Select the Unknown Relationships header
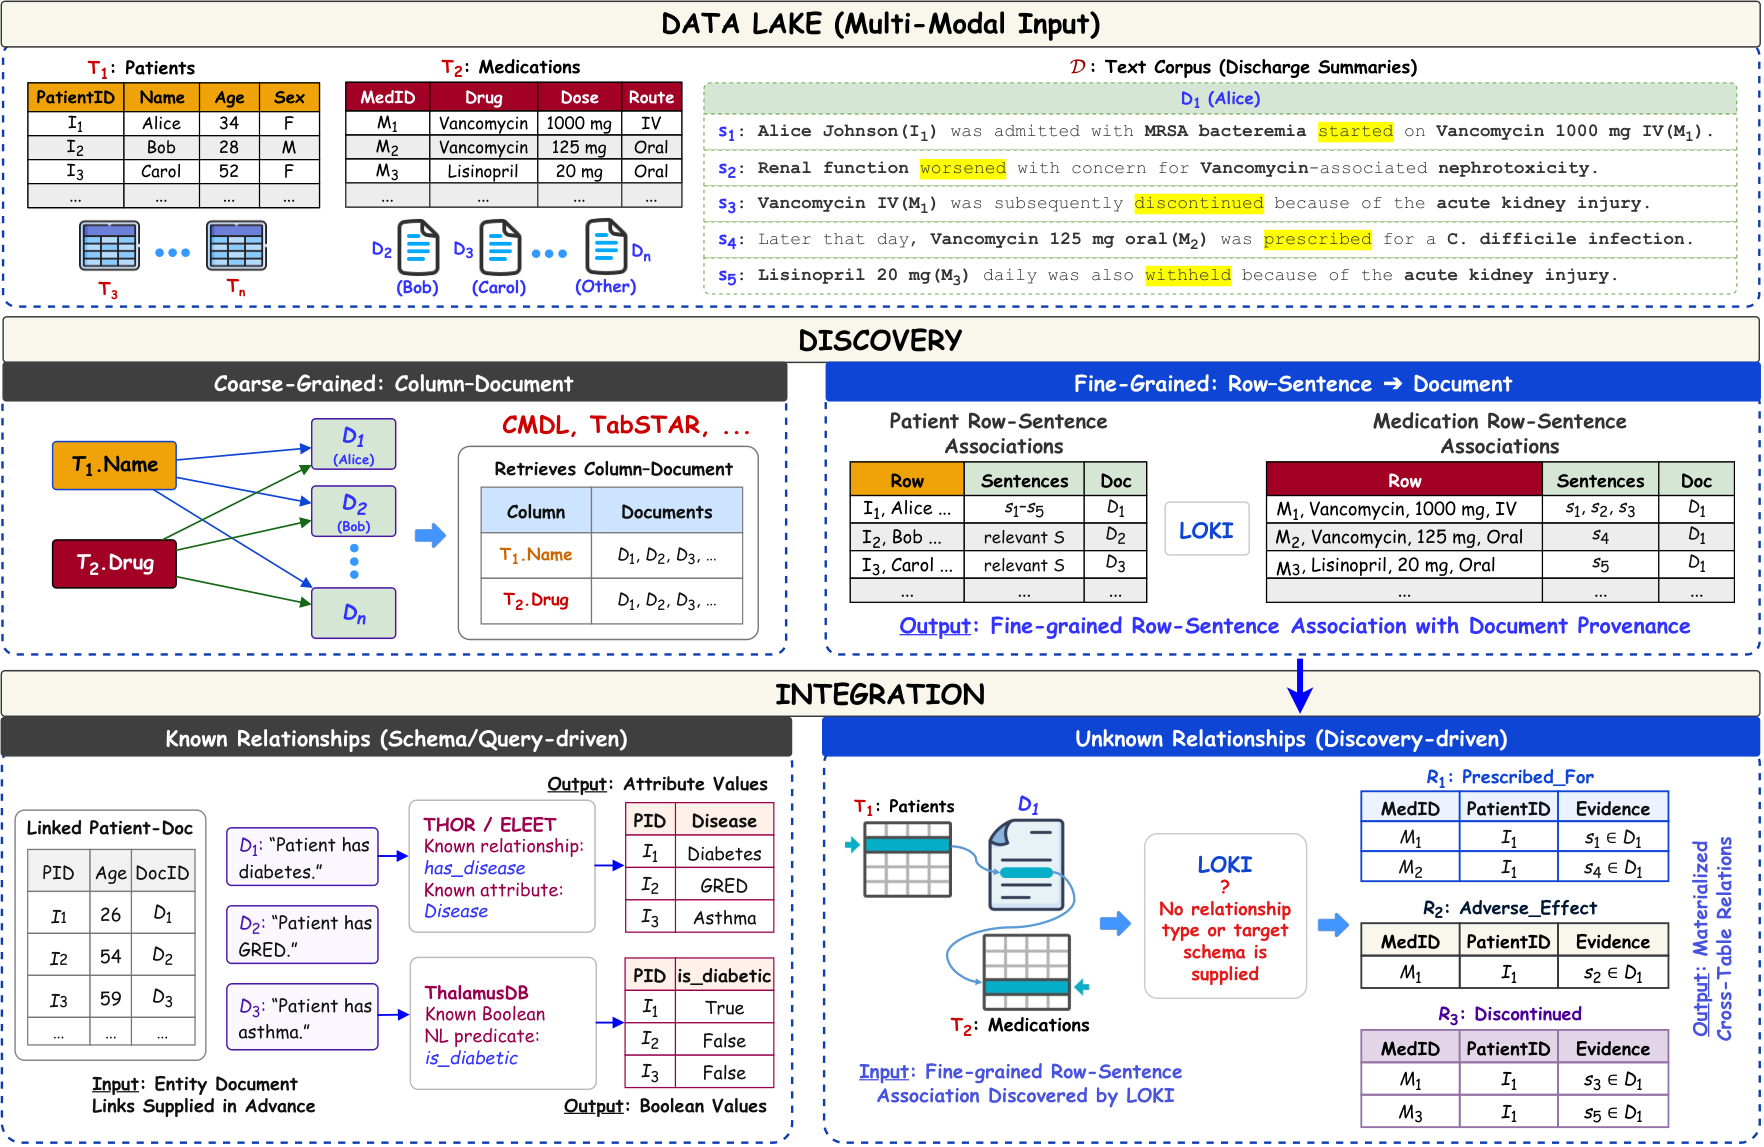The width and height of the screenshot is (1764, 1147). 1291,738
